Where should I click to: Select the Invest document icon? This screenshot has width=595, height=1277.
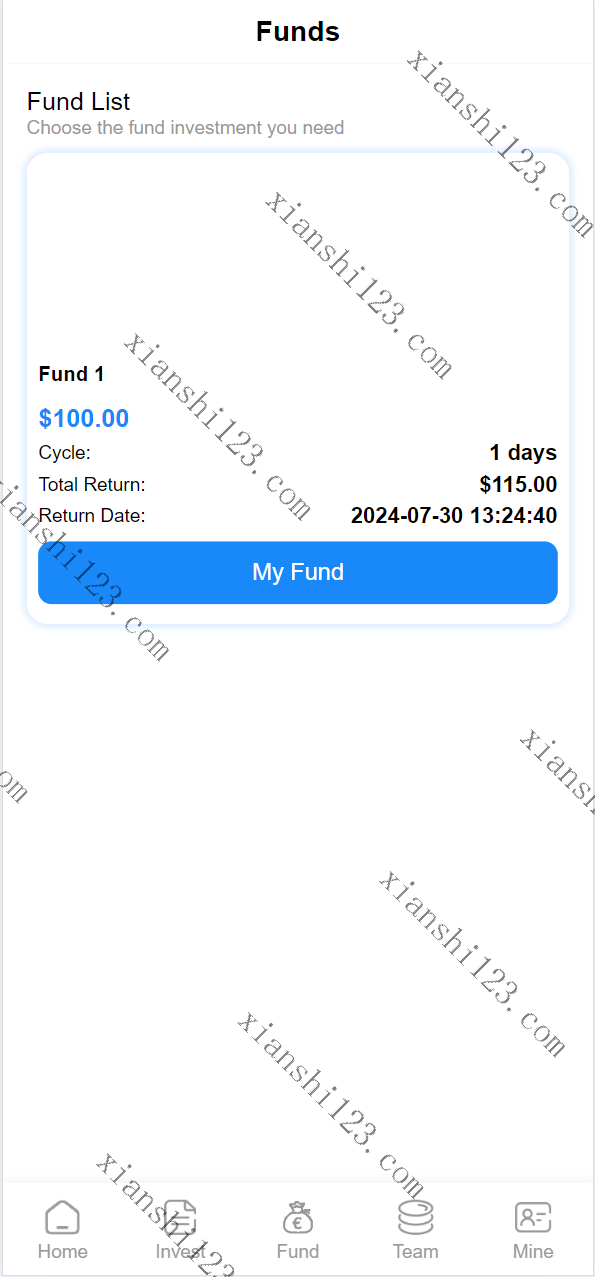180,1217
